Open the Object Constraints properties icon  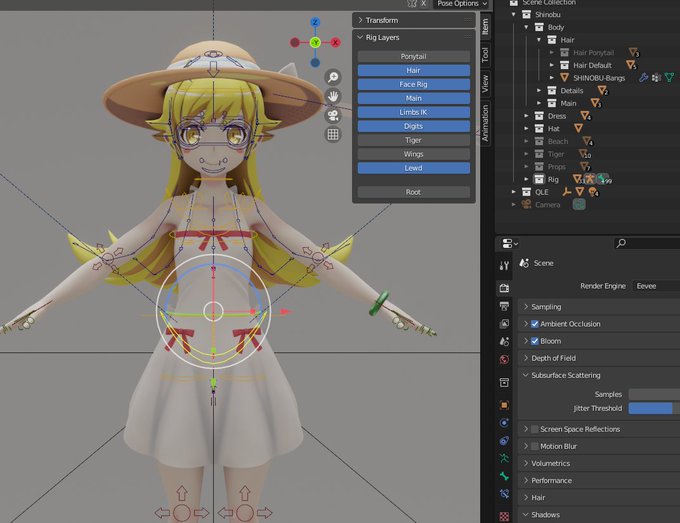[x=504, y=441]
